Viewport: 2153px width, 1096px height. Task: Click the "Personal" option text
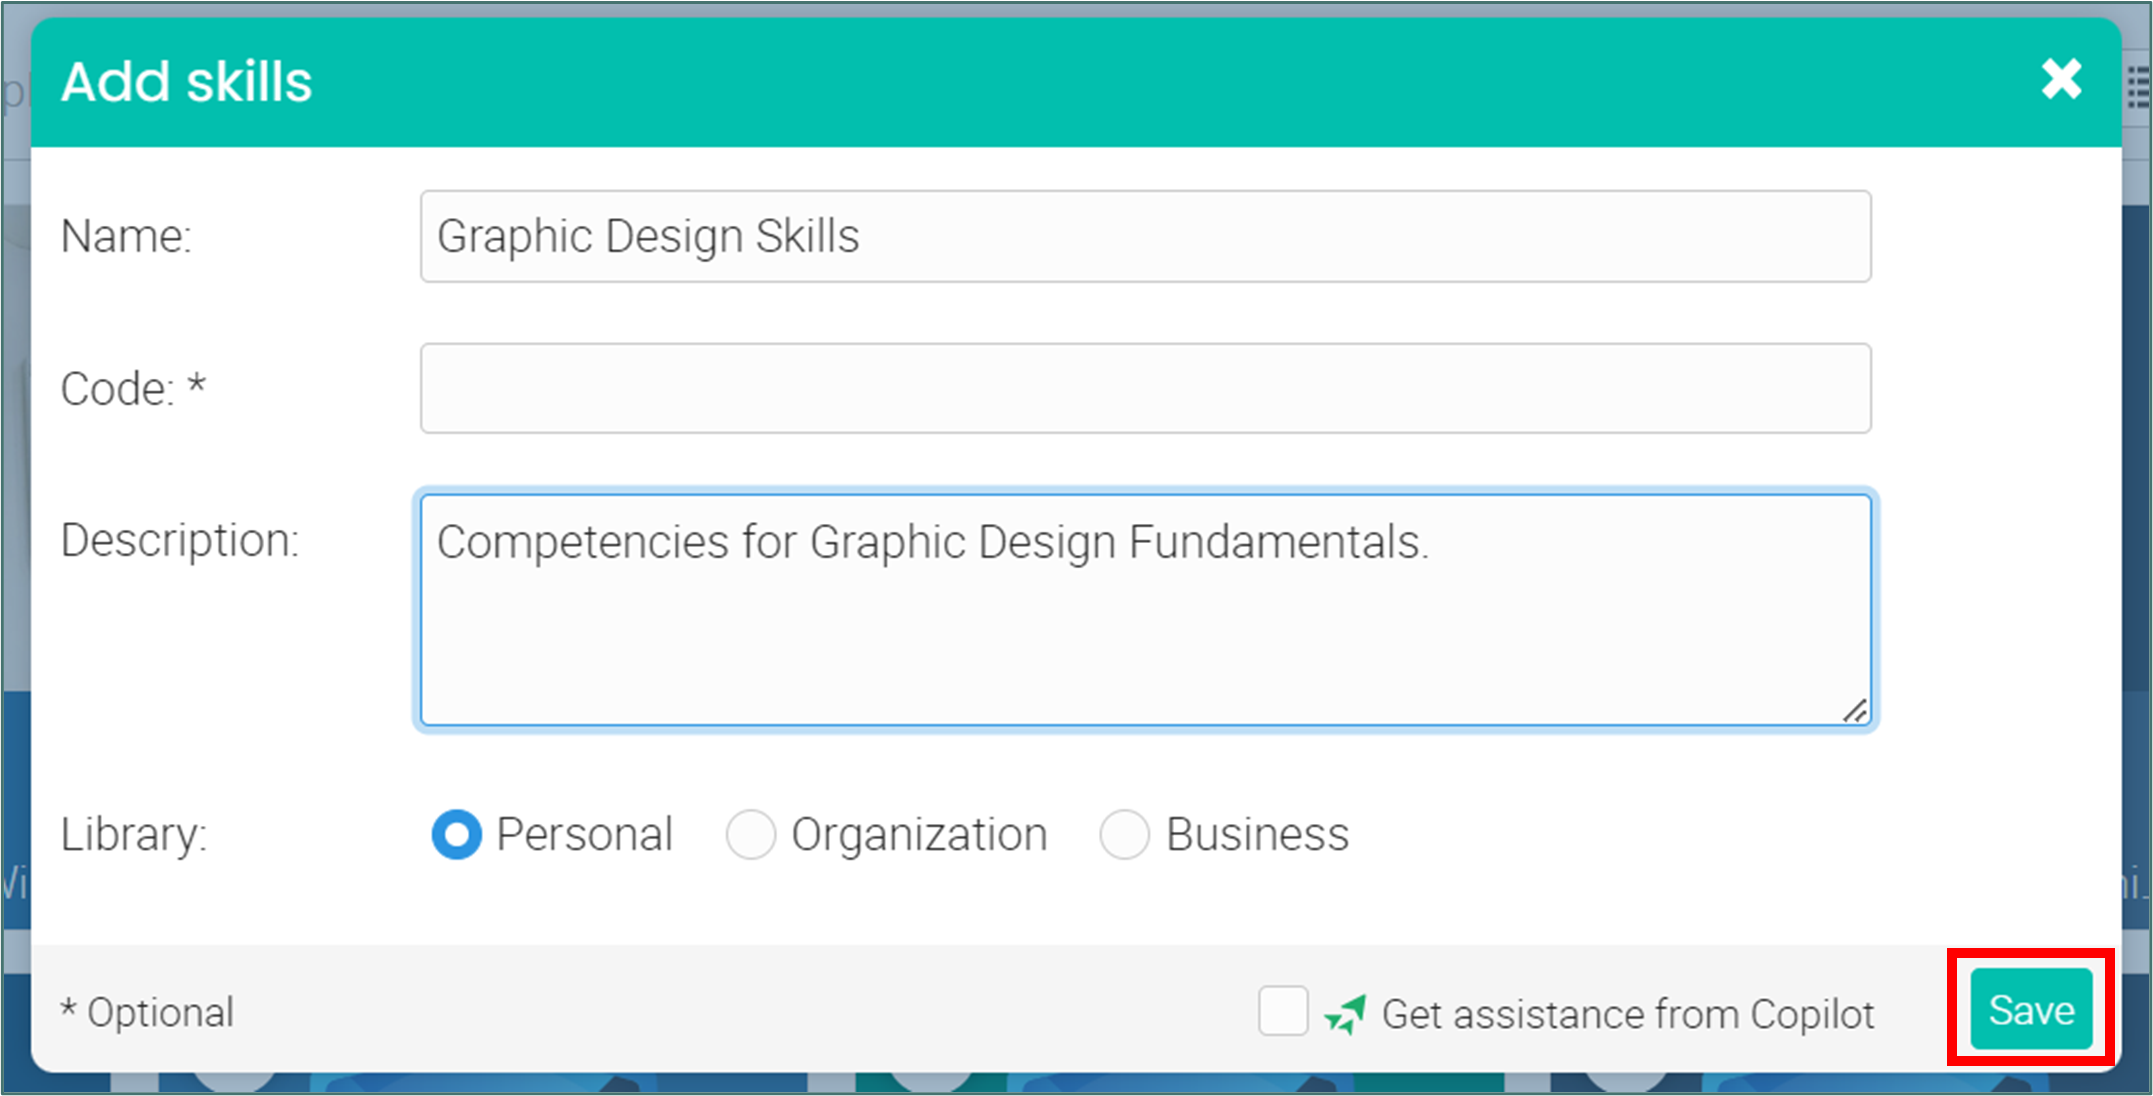coord(584,834)
